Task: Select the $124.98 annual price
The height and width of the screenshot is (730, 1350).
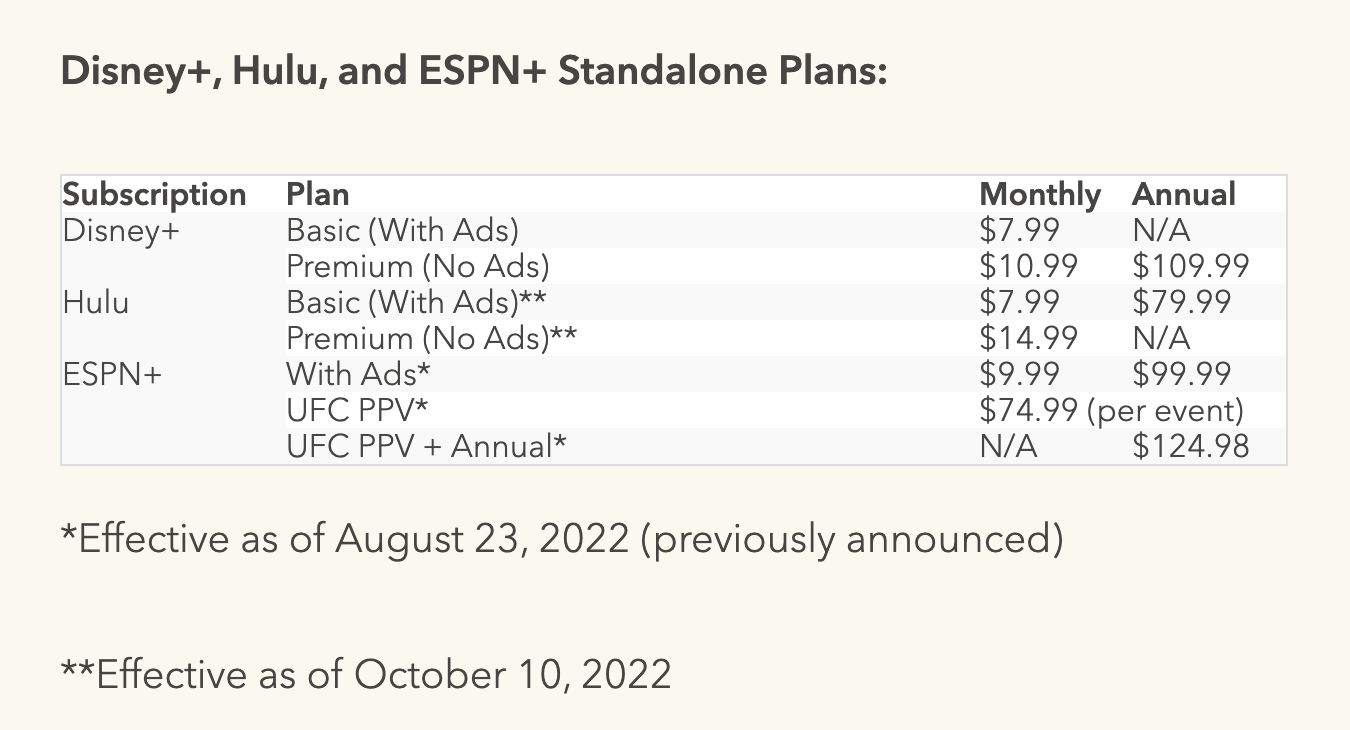Action: point(1191,446)
